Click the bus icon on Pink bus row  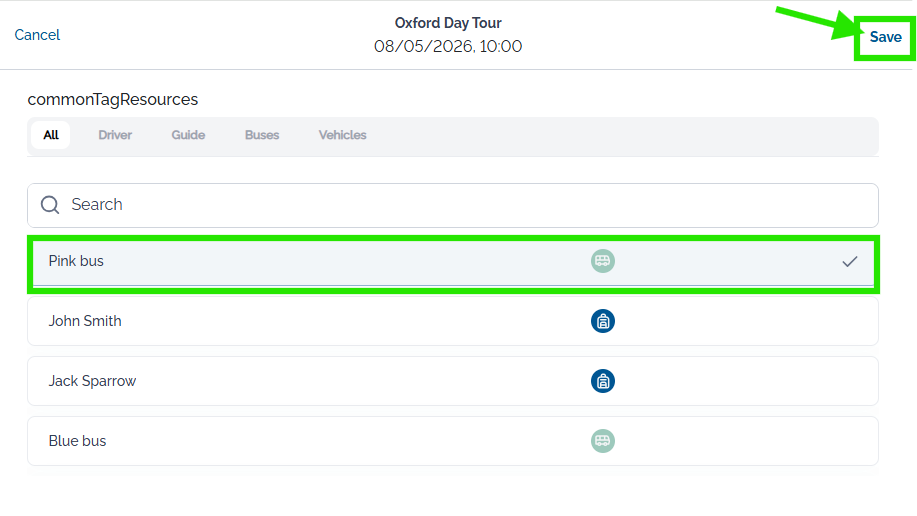[x=602, y=261]
